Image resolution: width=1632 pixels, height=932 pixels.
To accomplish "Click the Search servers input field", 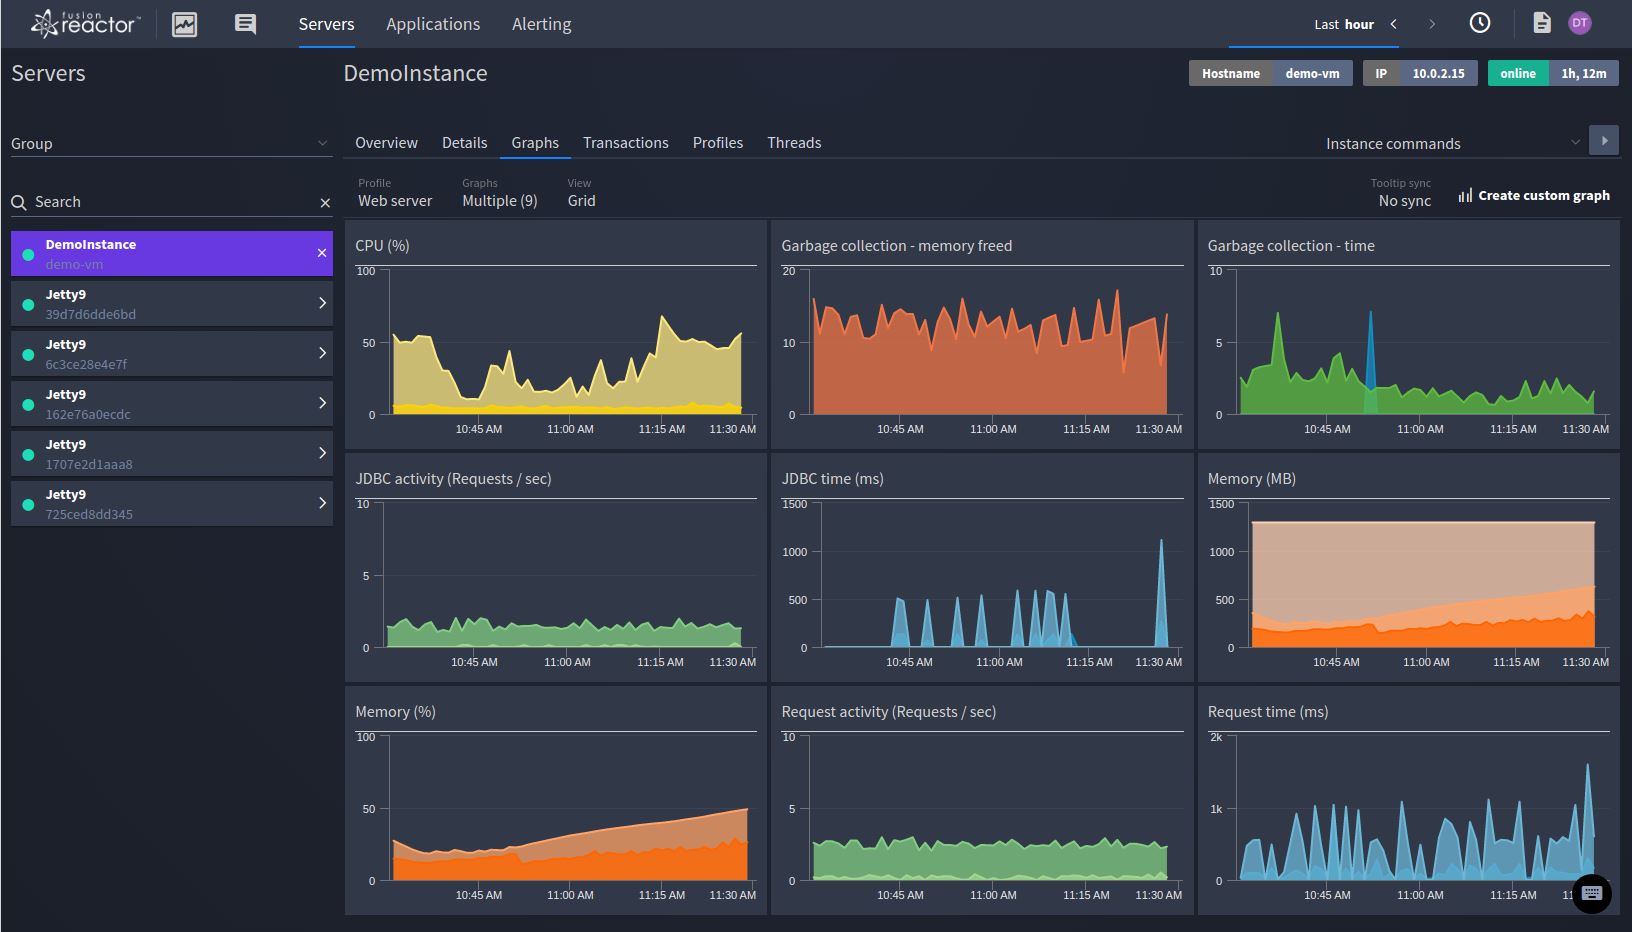I will (170, 202).
